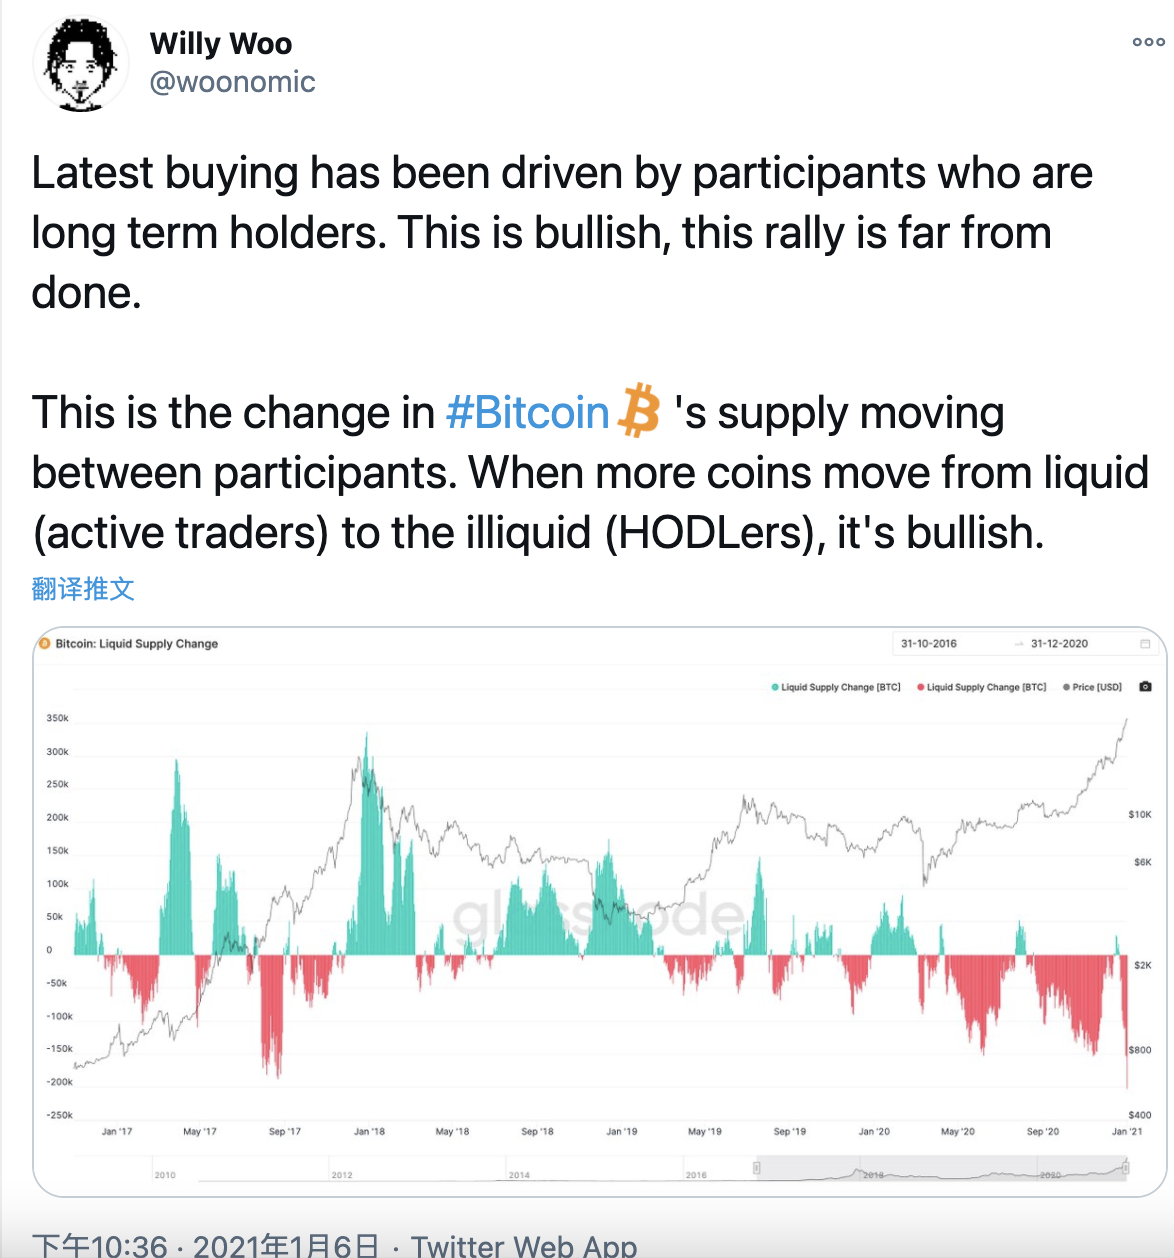Click the orange Bitcoin icon beside chart title

click(44, 643)
